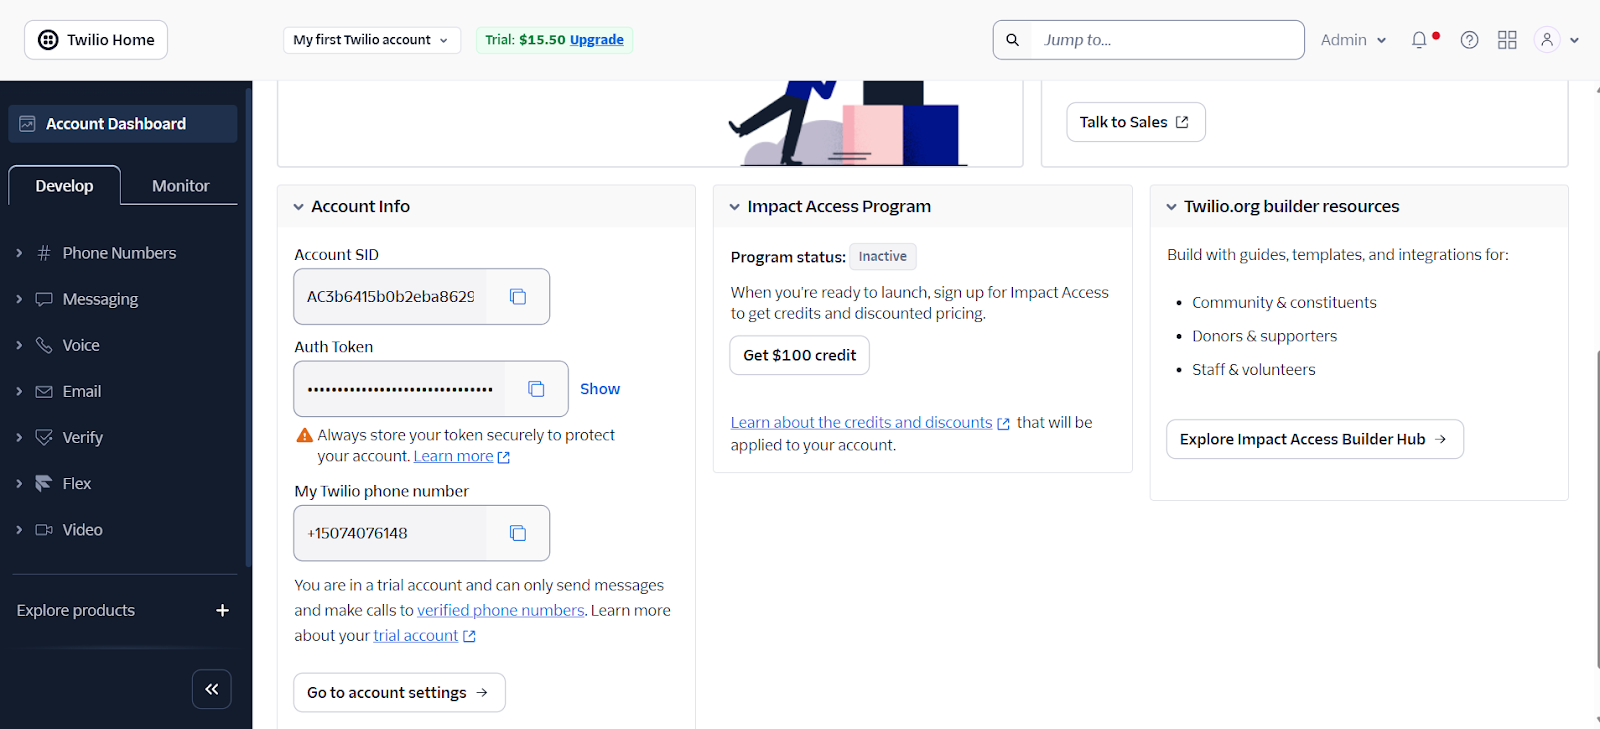This screenshot has height=729, width=1600.
Task: Collapse the sidebar with double-chevron button
Action: click(x=212, y=689)
